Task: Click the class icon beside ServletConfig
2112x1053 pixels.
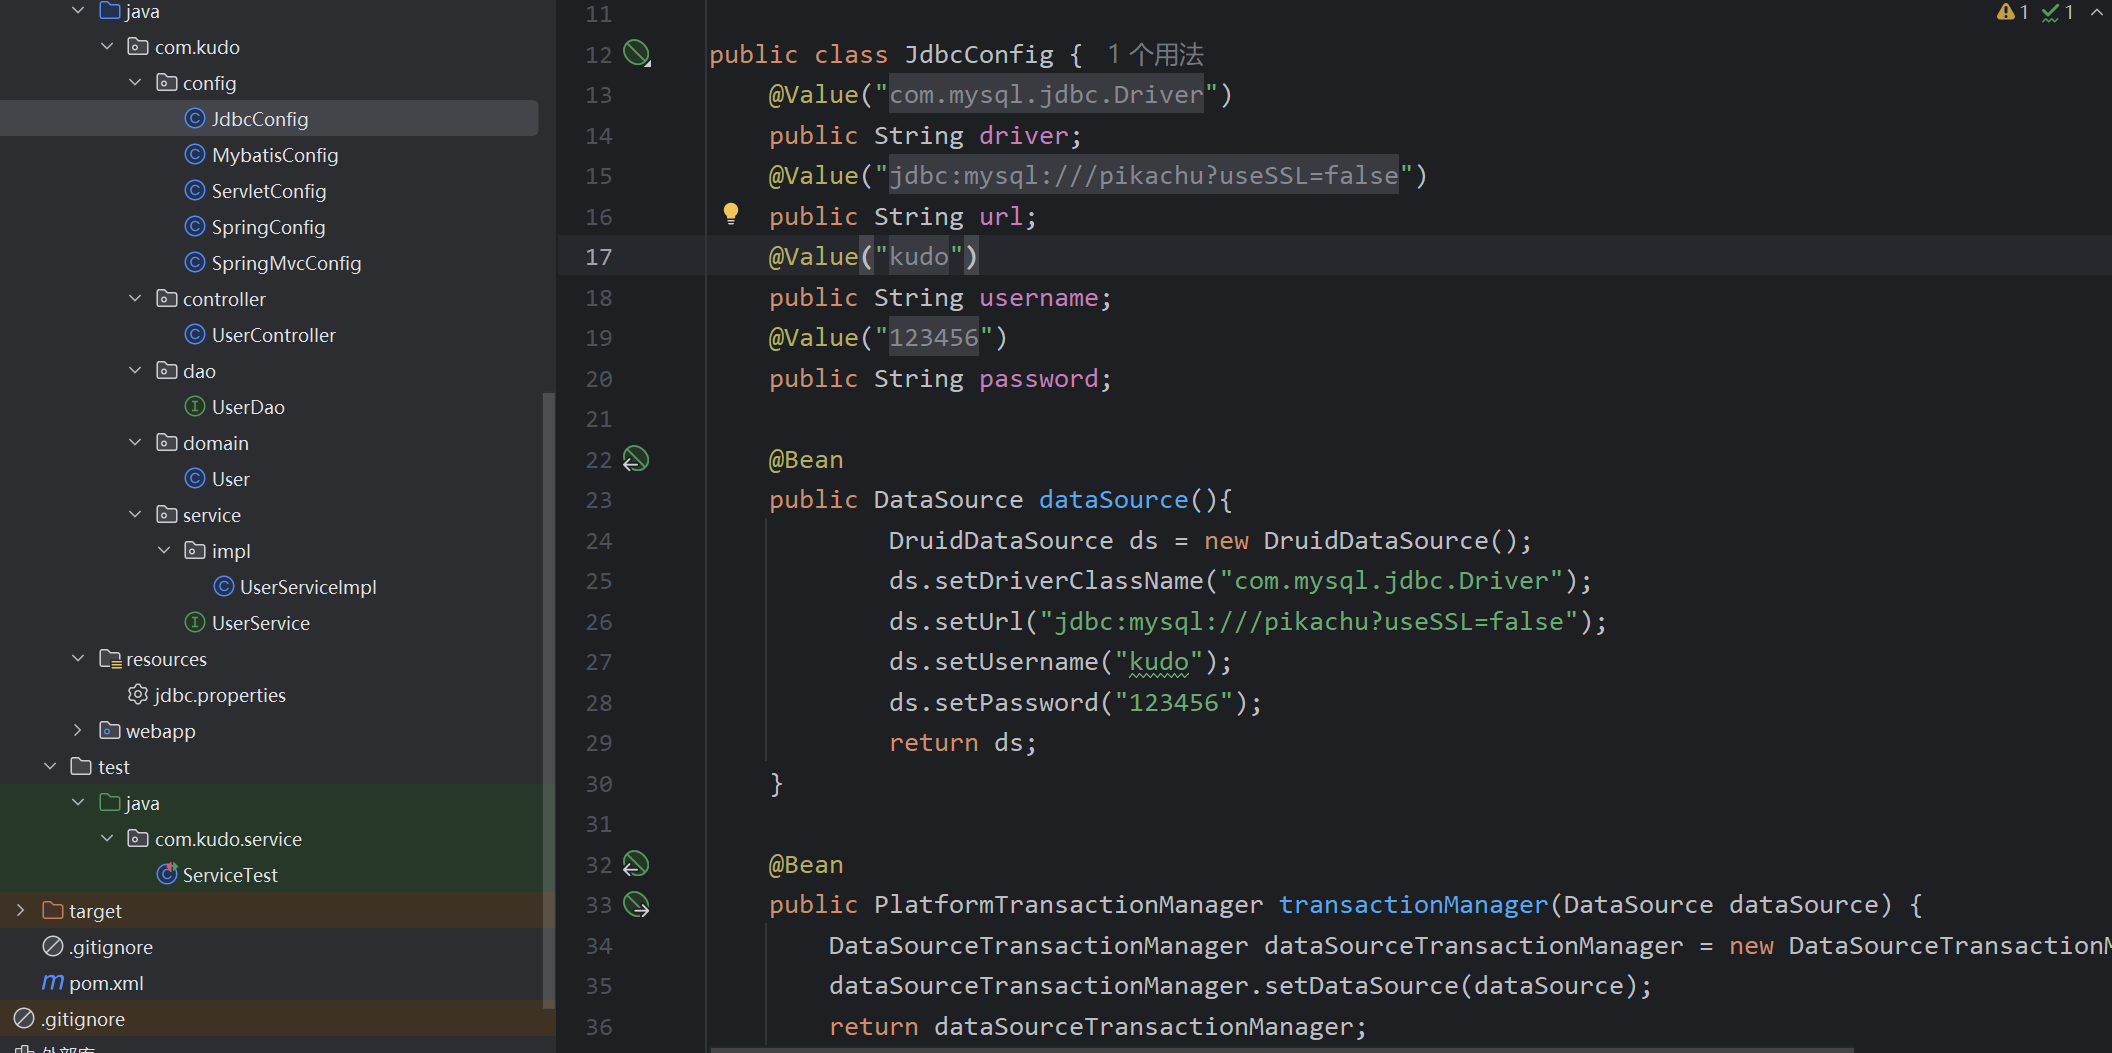Action: (x=195, y=191)
